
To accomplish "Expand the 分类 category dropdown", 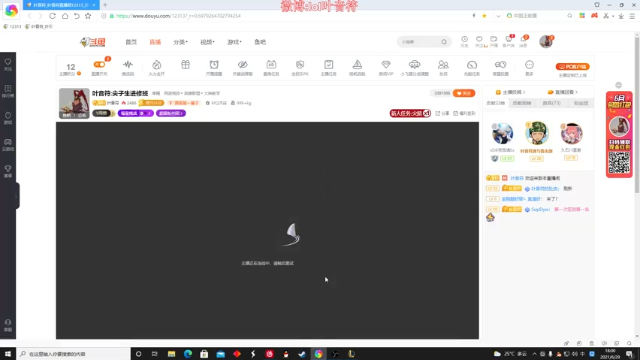I will 180,42.
